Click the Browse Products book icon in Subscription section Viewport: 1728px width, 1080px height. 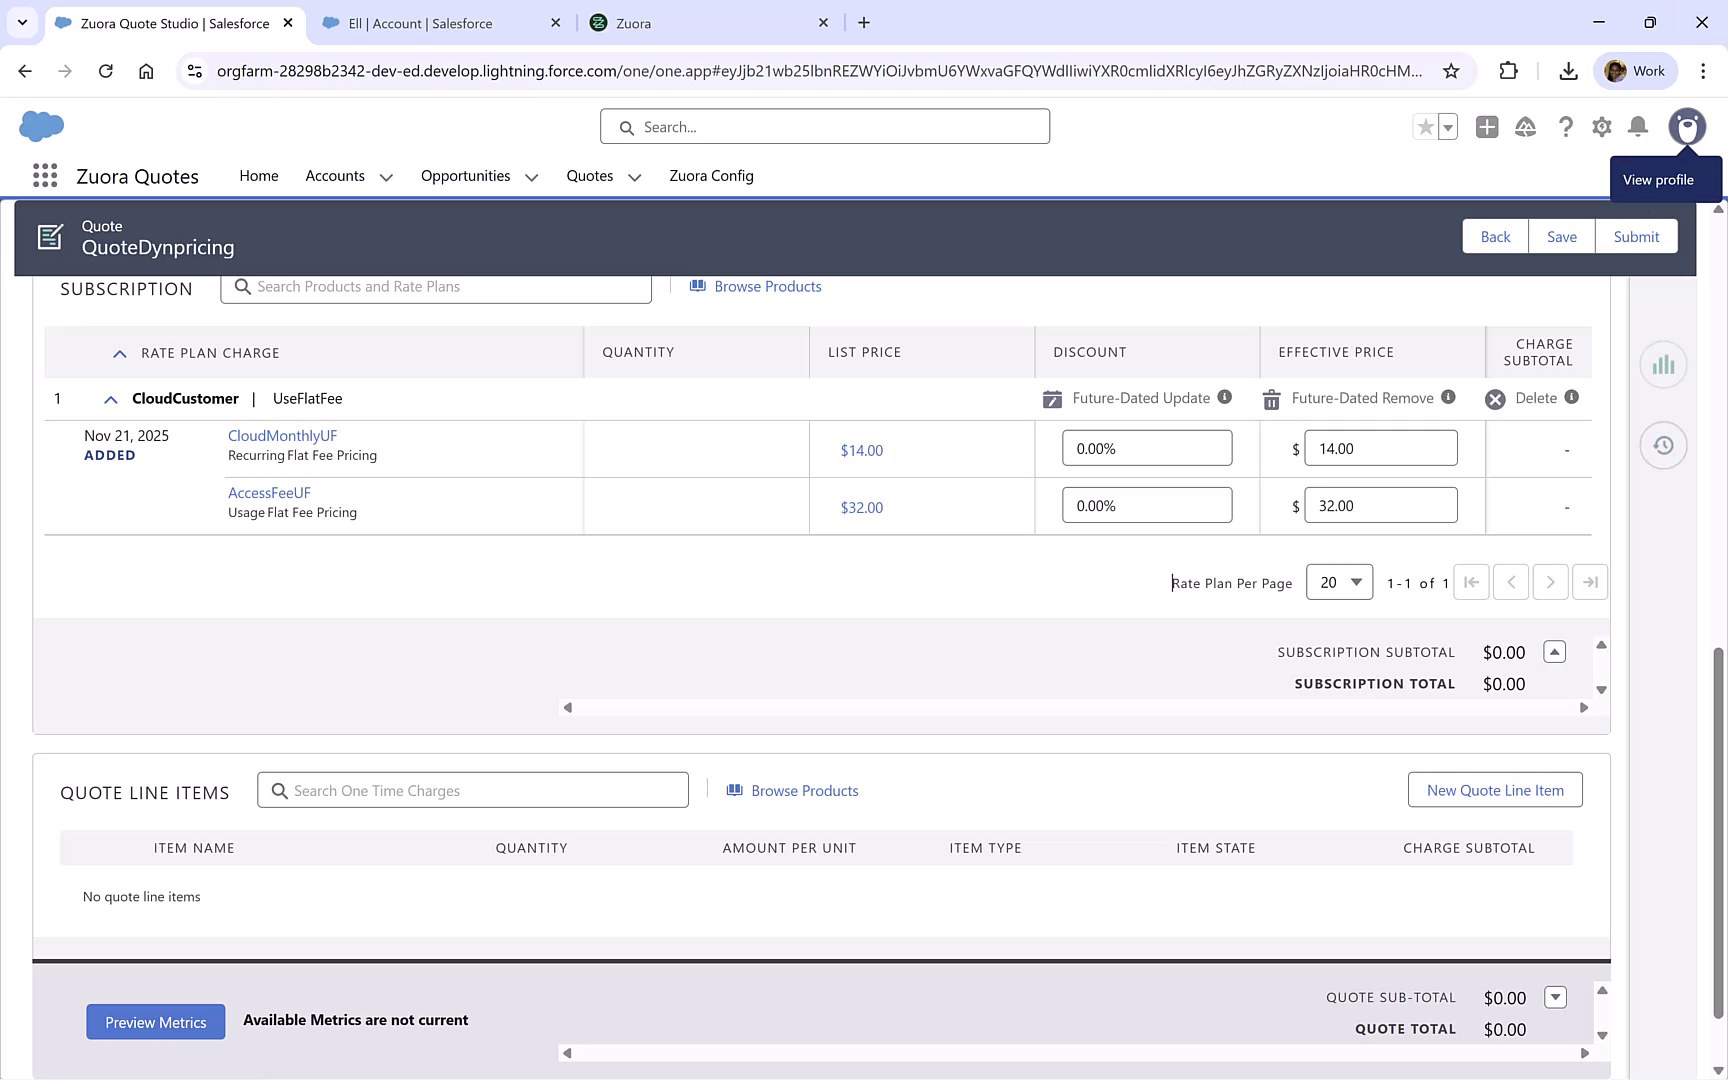(x=697, y=286)
